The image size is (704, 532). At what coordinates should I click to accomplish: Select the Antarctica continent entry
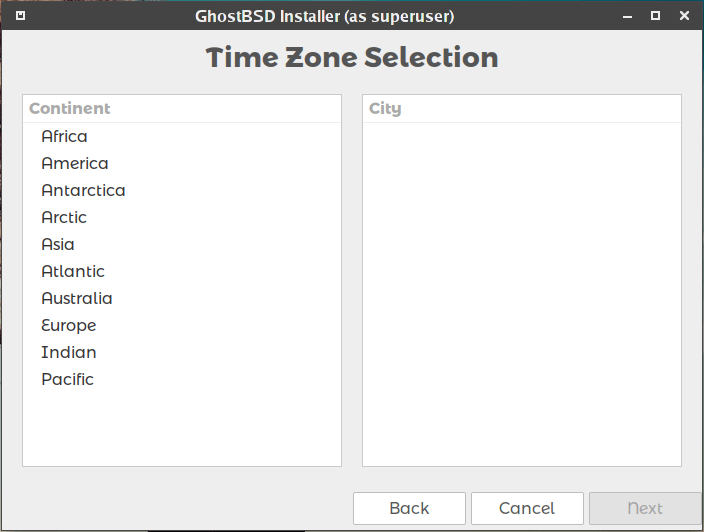[83, 190]
